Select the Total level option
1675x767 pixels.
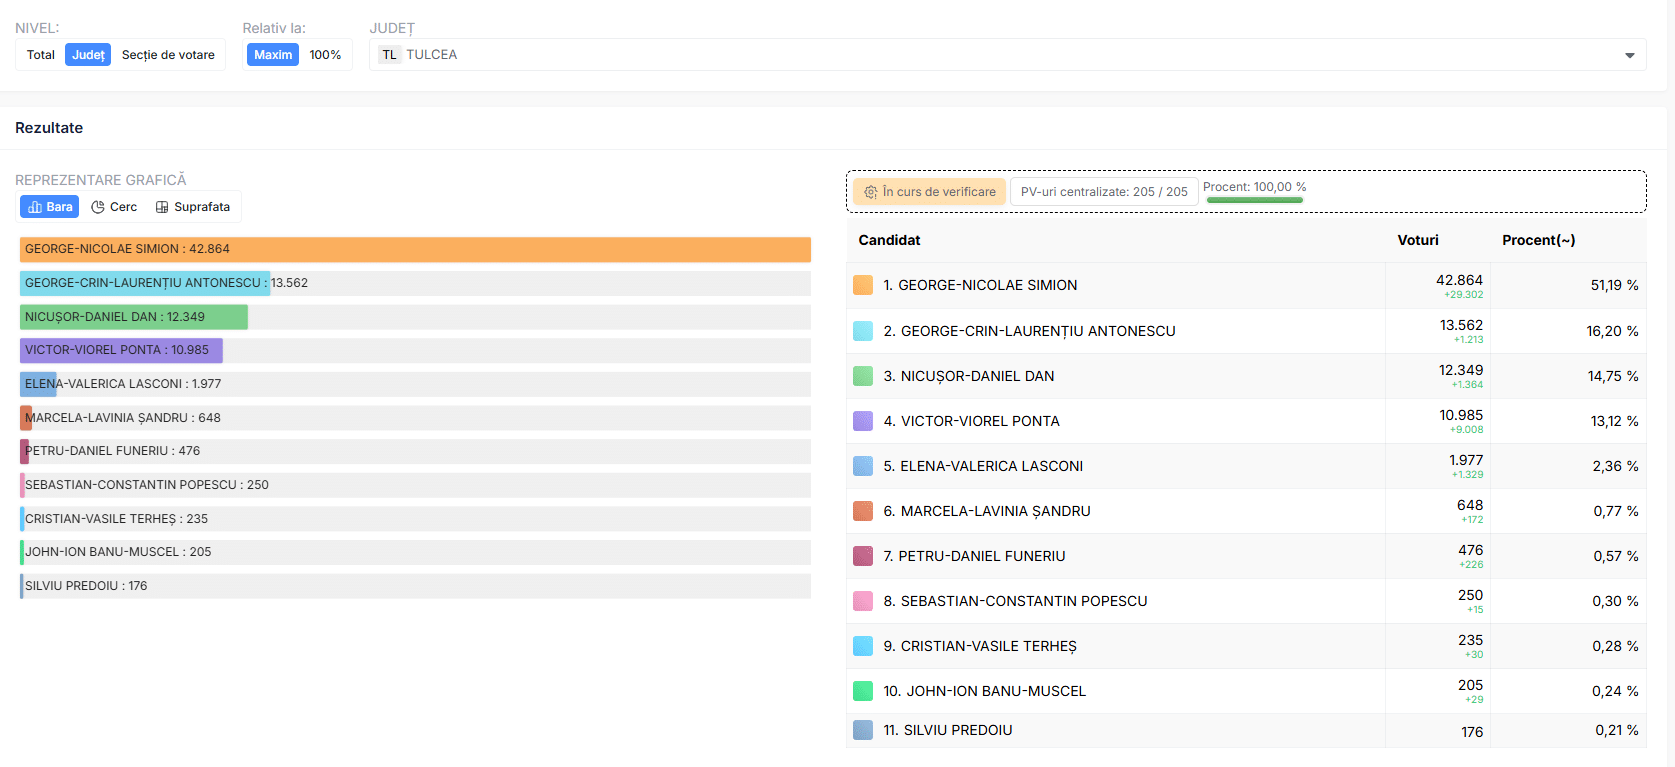pos(41,55)
